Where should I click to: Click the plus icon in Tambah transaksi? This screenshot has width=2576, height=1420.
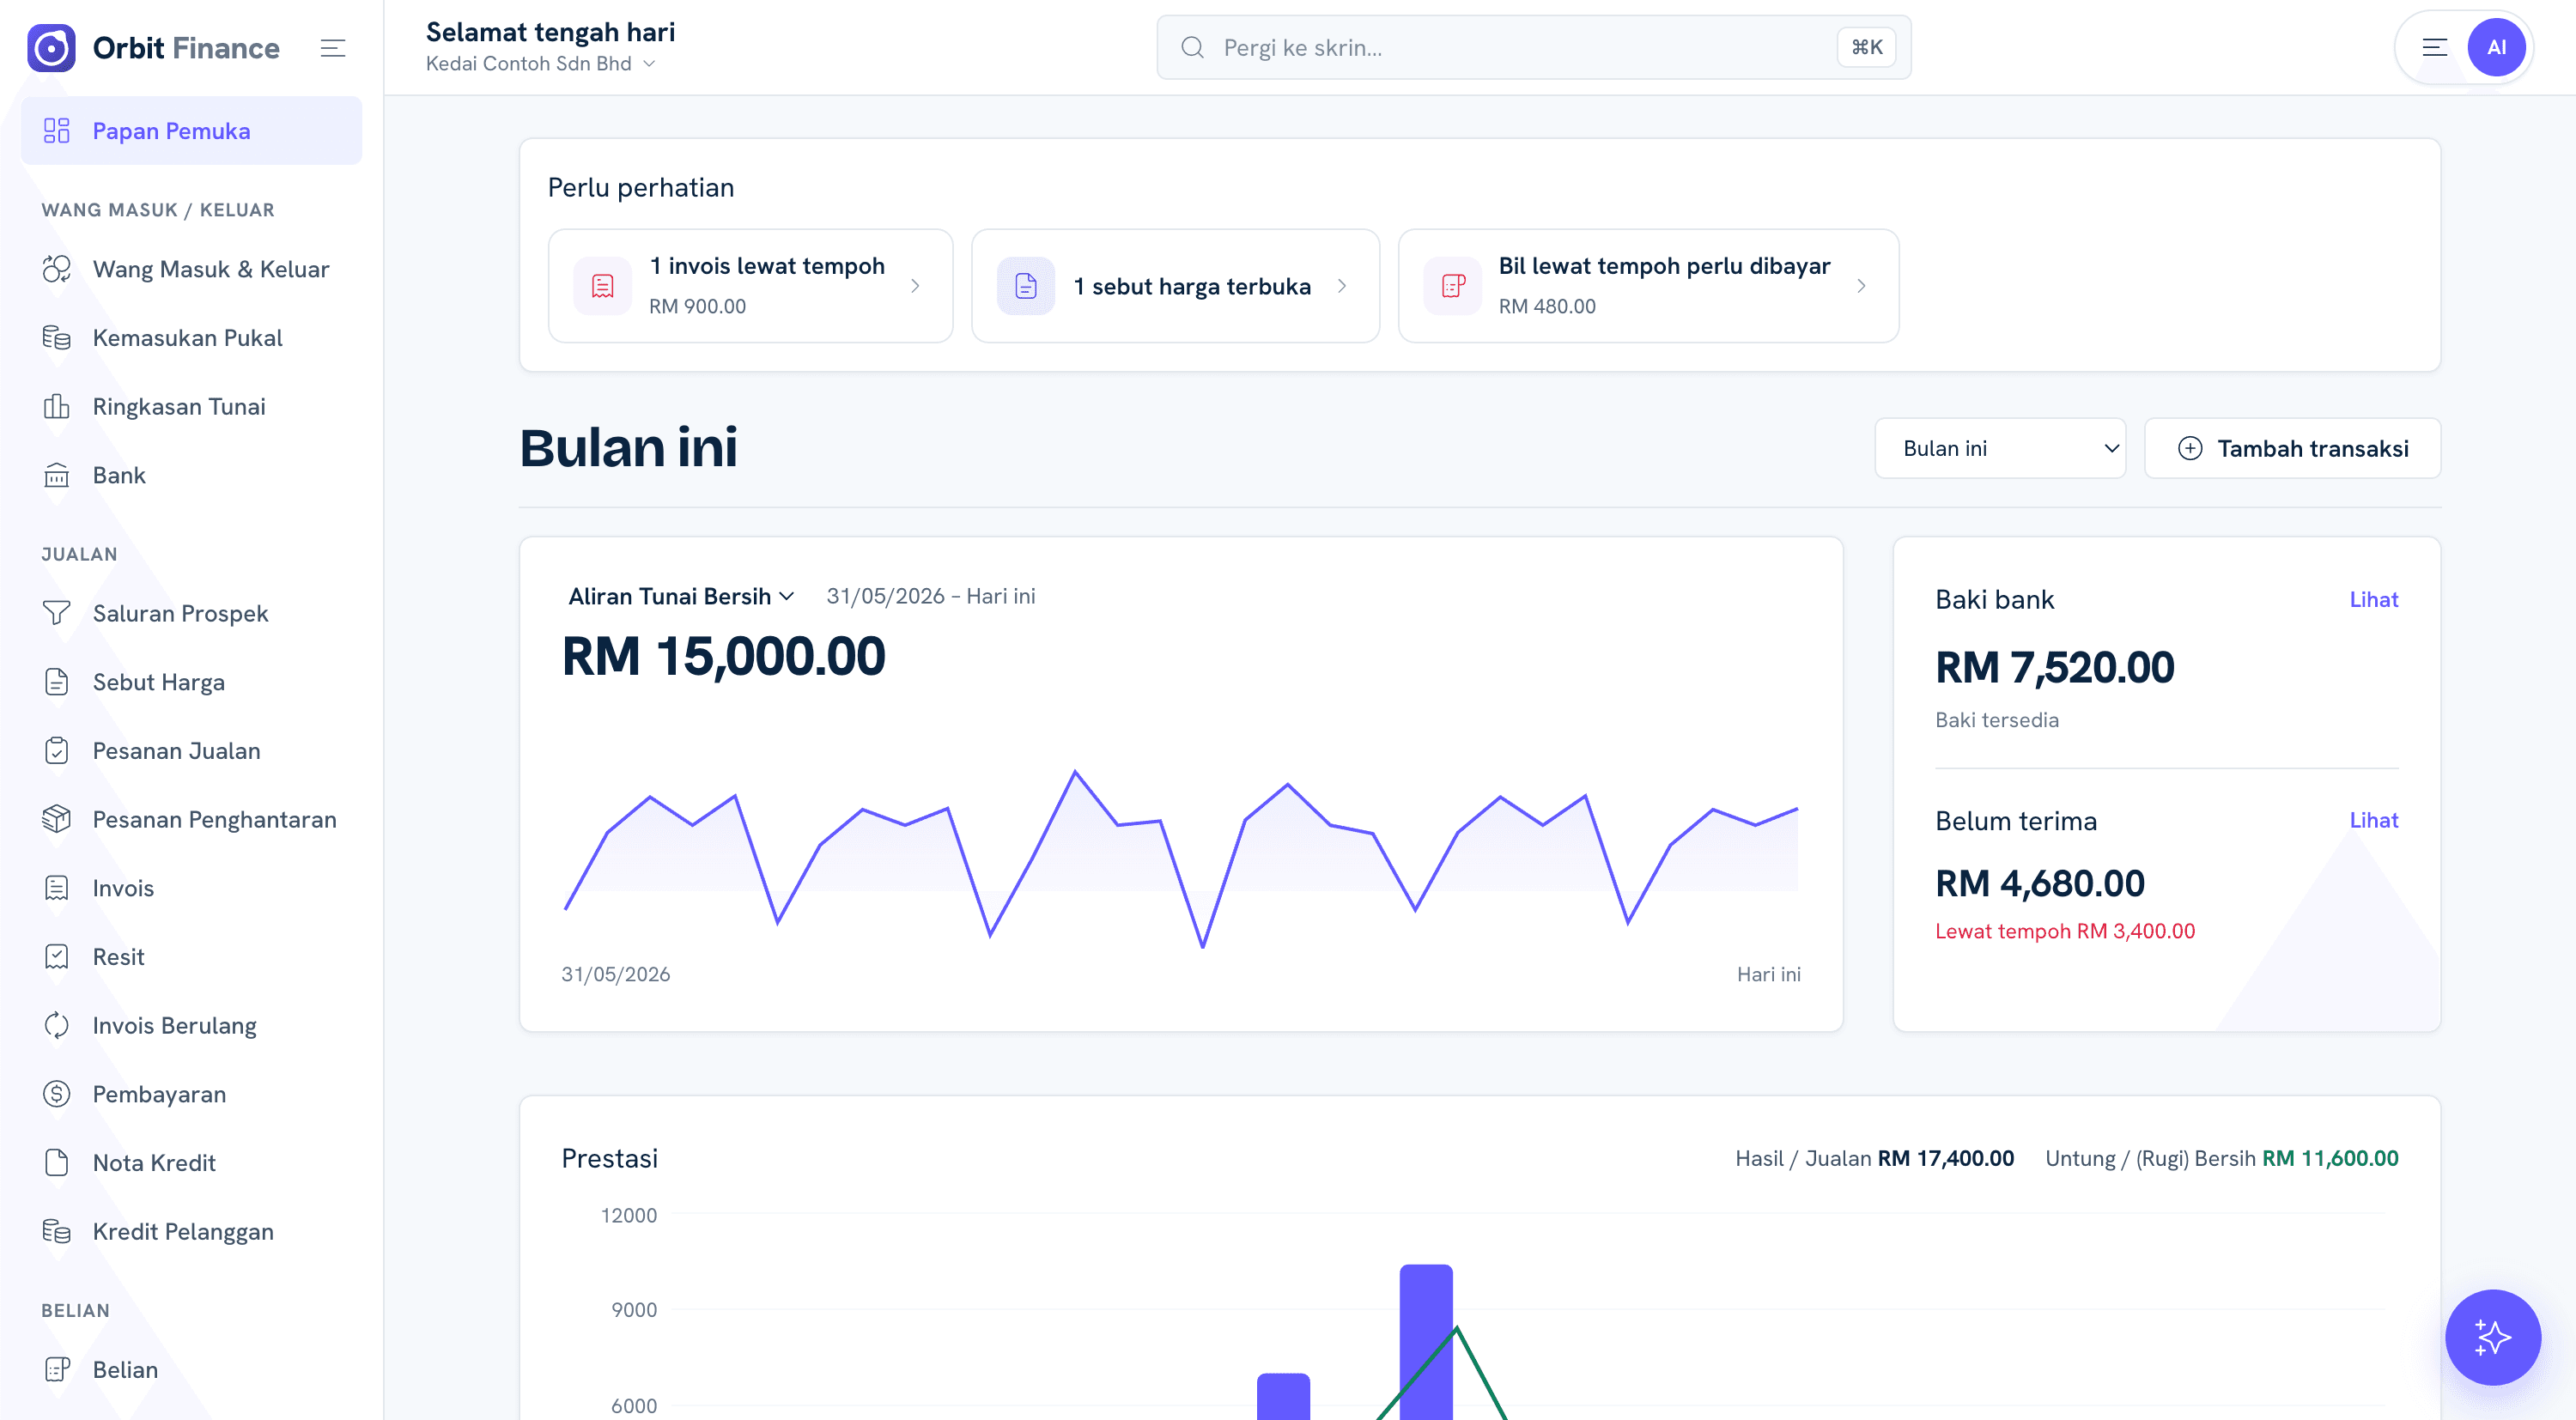(x=2190, y=449)
